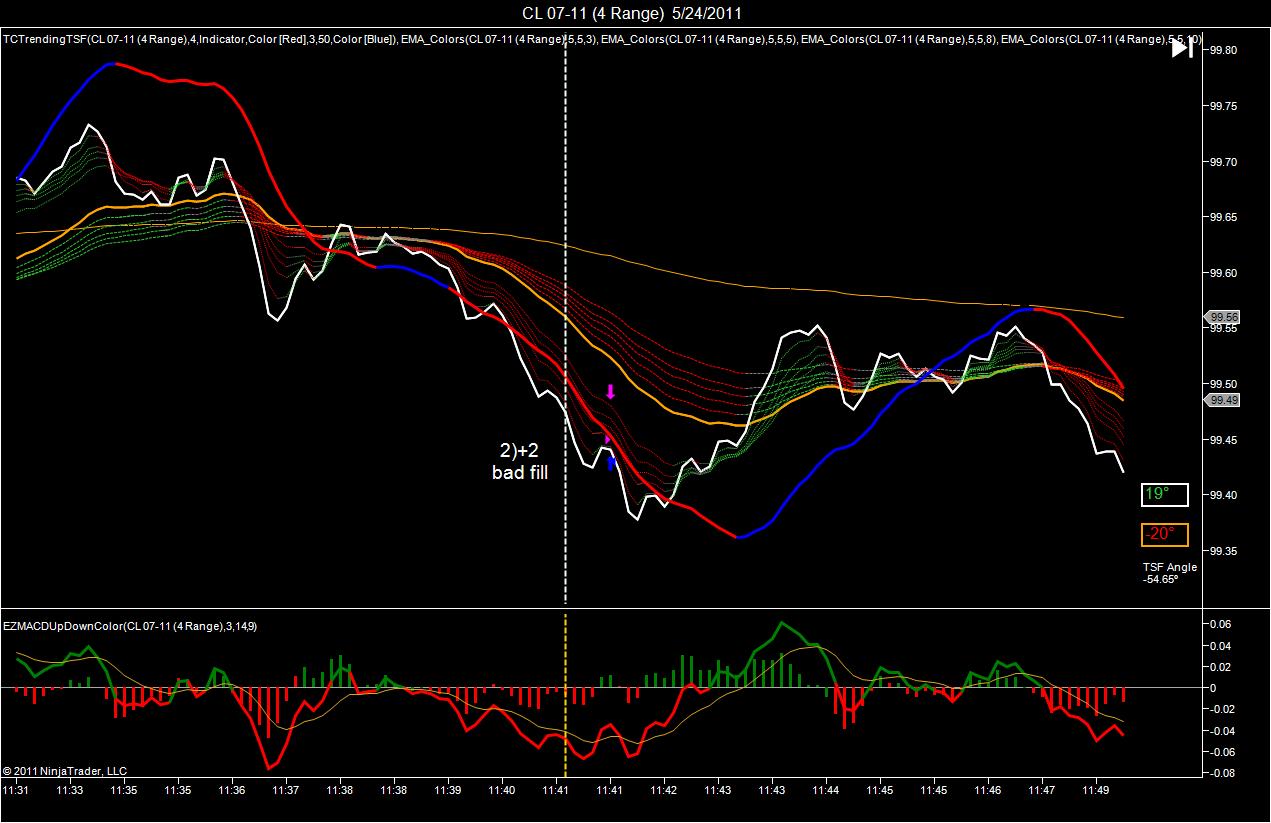
Task: Select the blue up arrow trade marker
Action: click(x=611, y=463)
